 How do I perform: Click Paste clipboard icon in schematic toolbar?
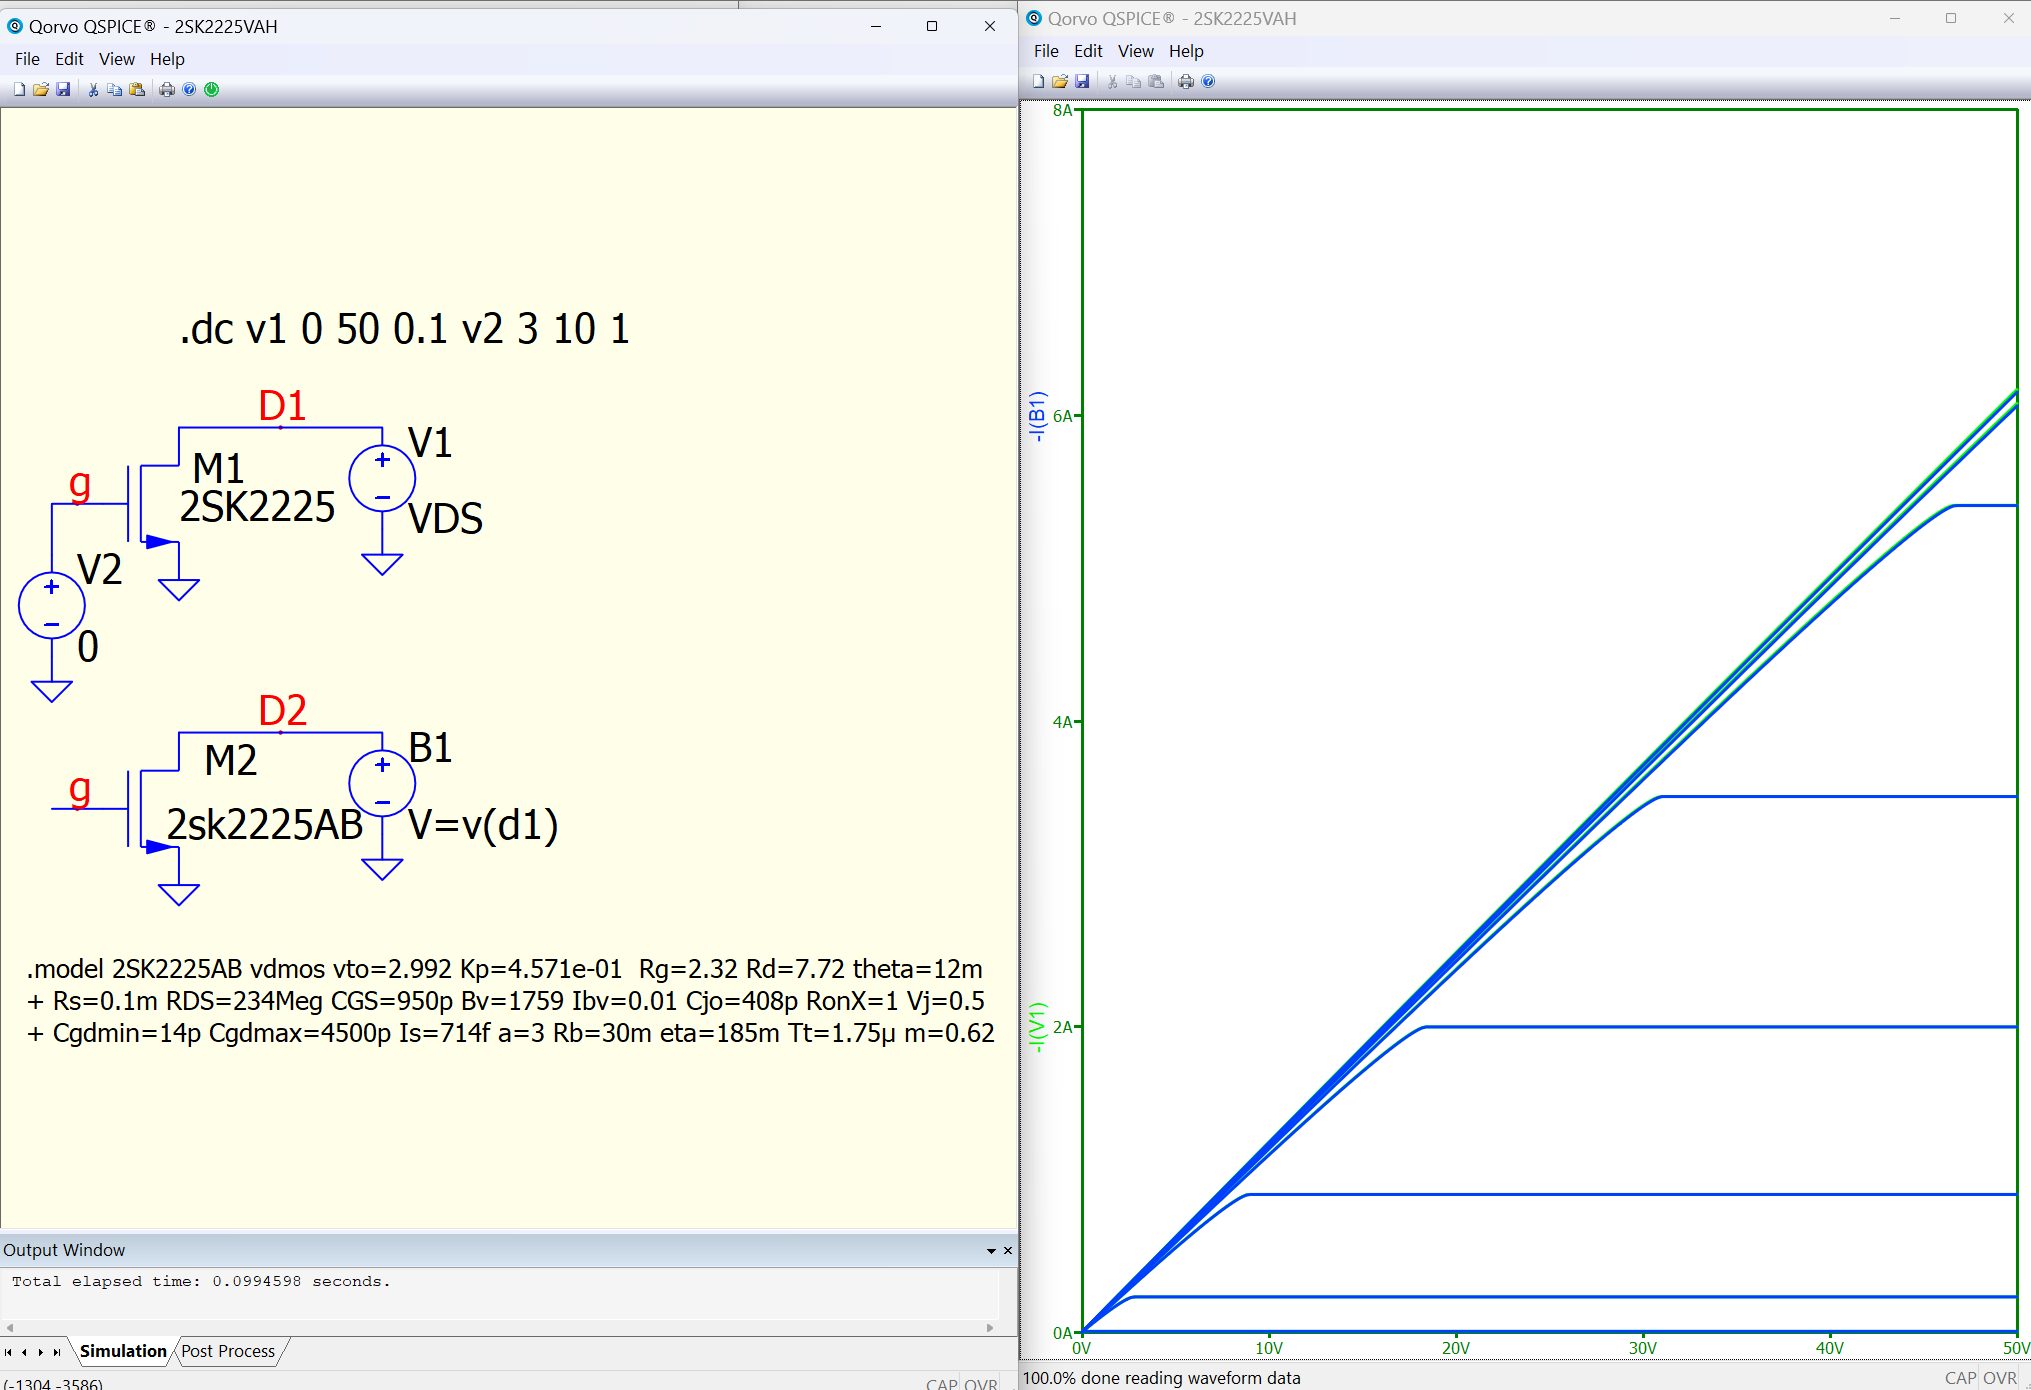click(137, 90)
